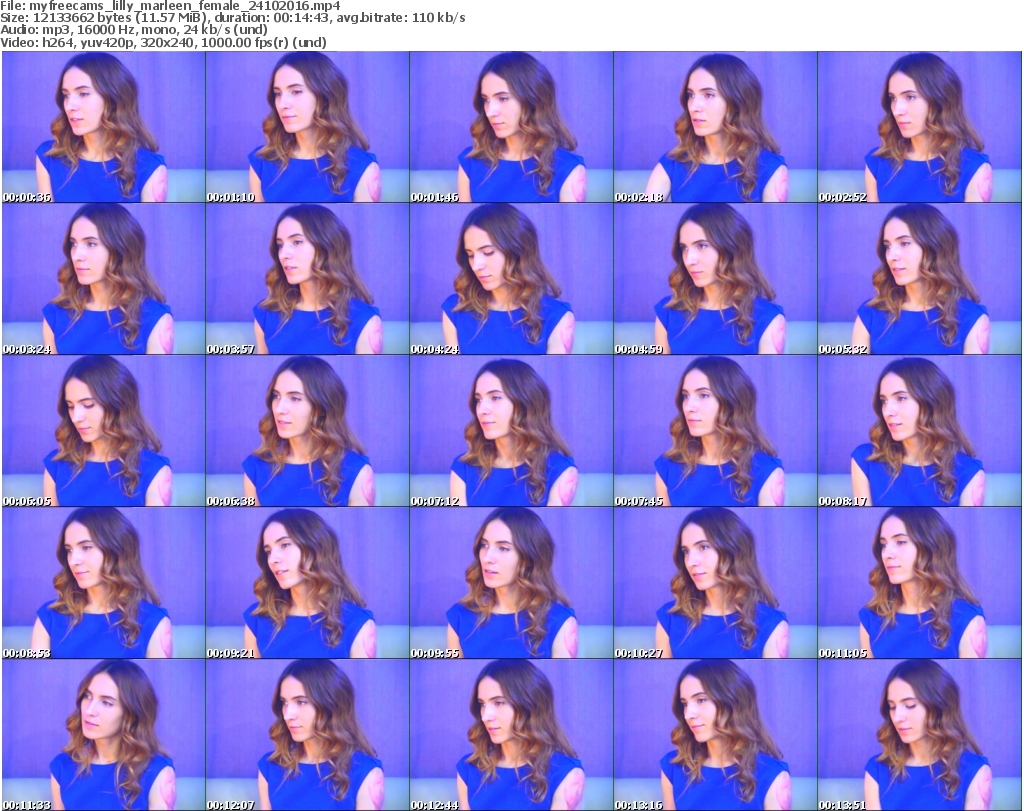Open the video frame stamped 00:03:24
The width and height of the screenshot is (1024, 811).
pos(103,279)
